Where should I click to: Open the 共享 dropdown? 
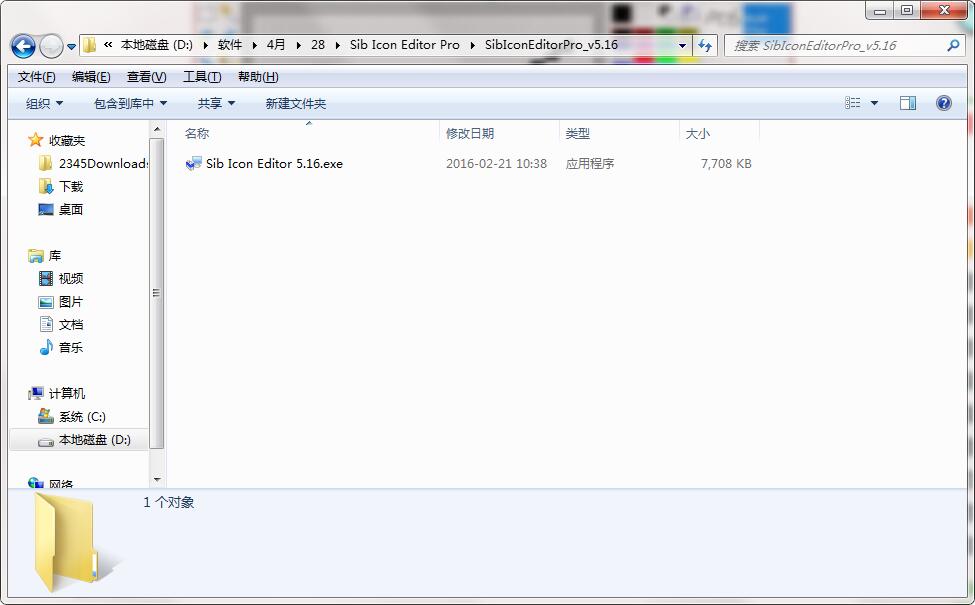(x=216, y=103)
